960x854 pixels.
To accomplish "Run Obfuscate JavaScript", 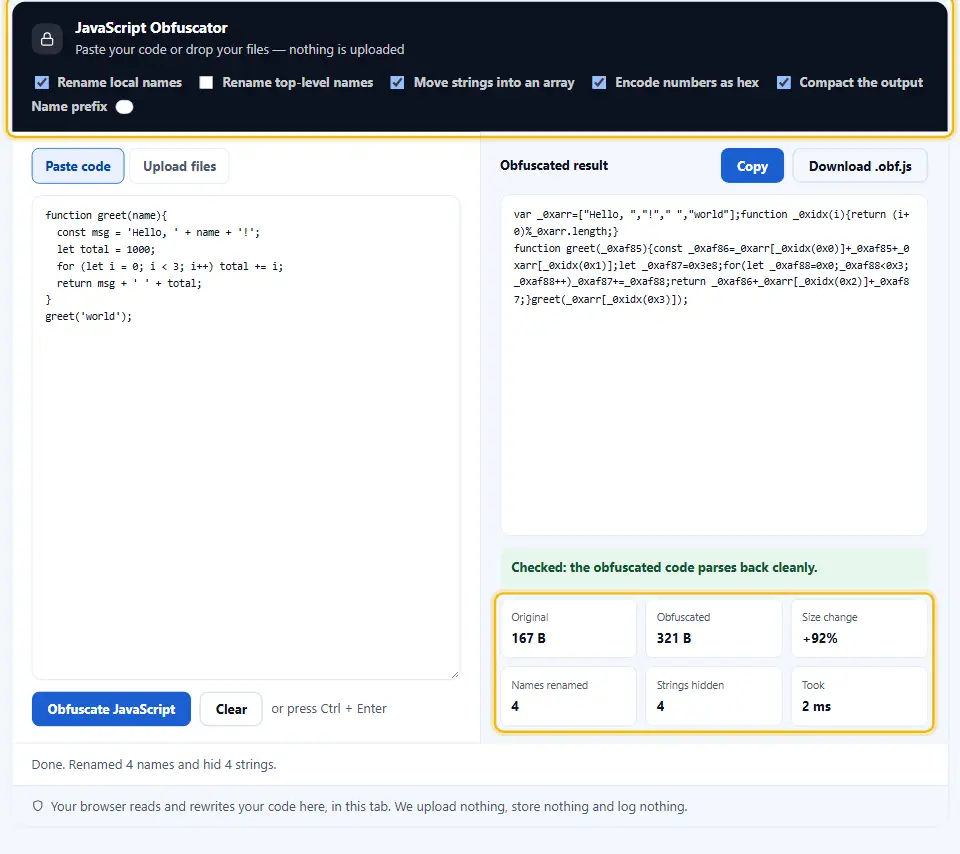I will click(x=111, y=709).
